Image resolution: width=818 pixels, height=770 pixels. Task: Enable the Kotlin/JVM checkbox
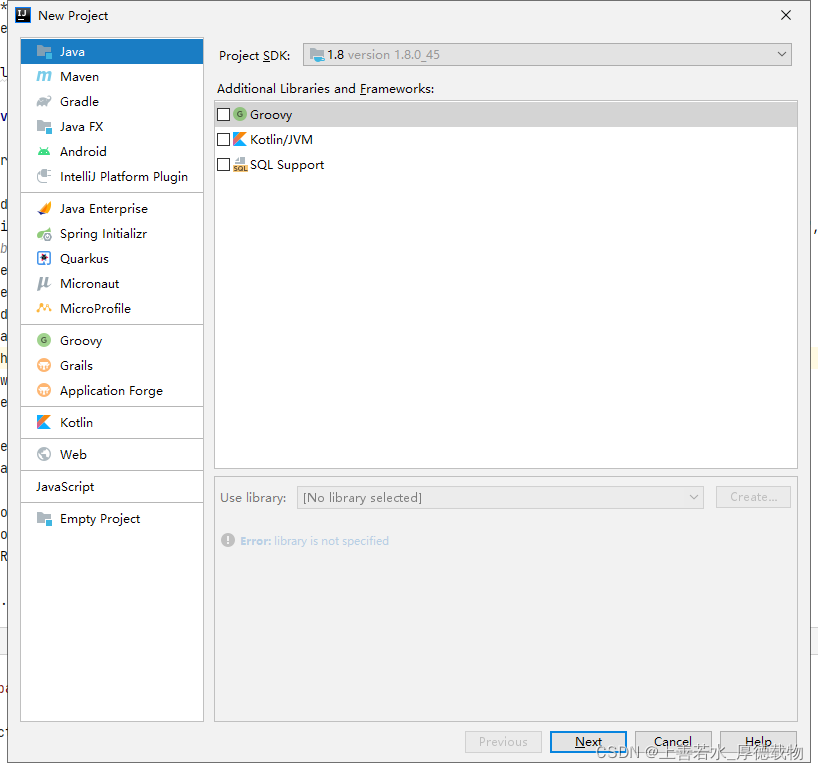click(x=223, y=139)
